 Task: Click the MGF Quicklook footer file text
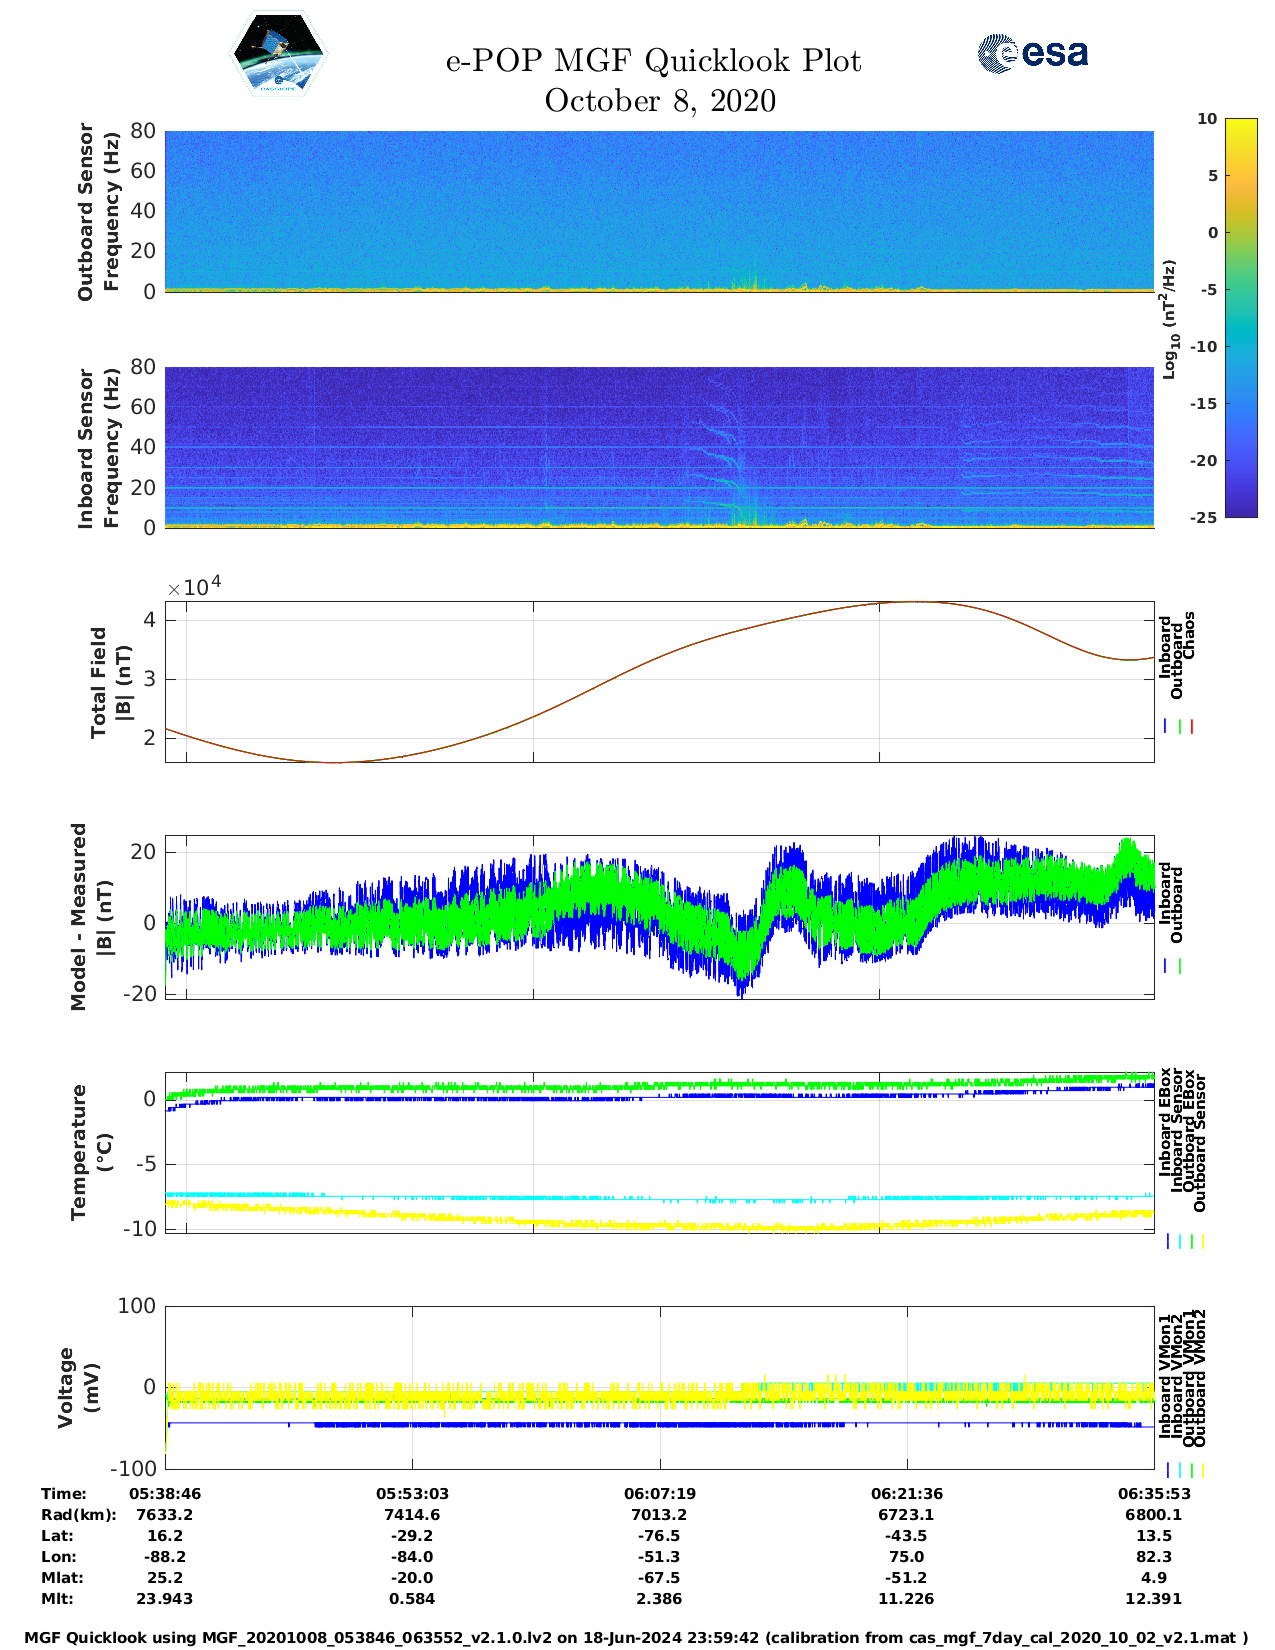(636, 1637)
